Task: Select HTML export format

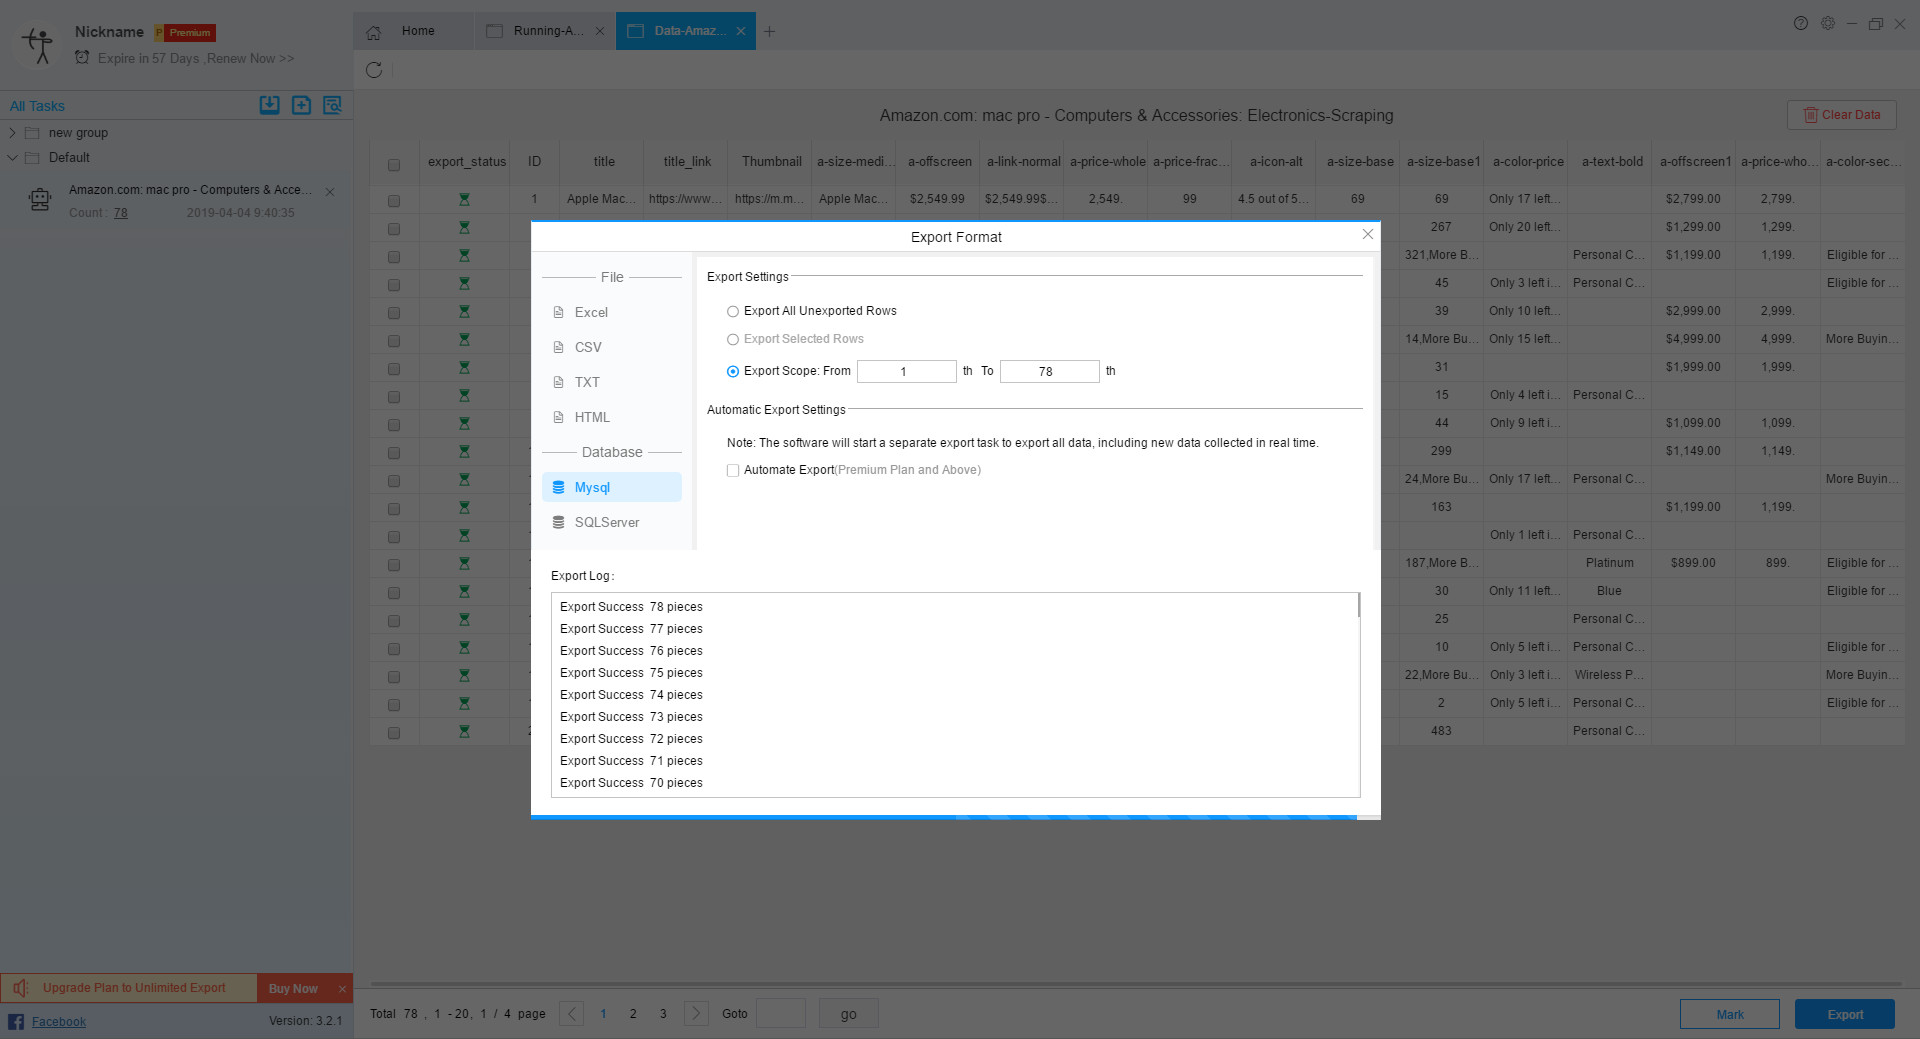Action: click(x=612, y=417)
